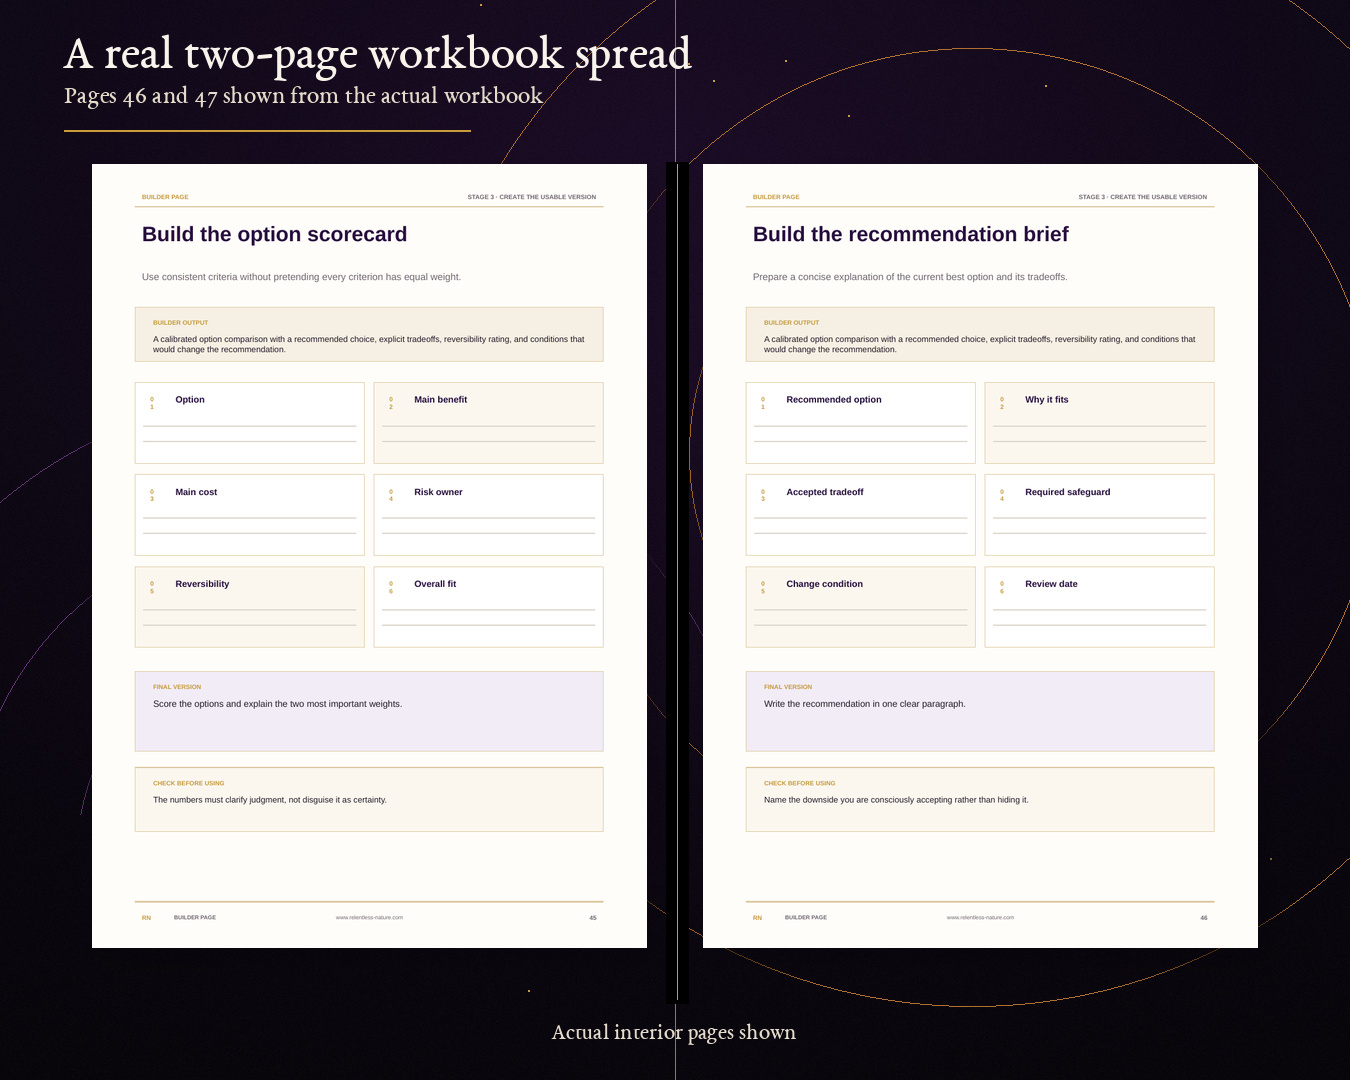Select the "Why it fits" field card
Screen dimensions: 1350x1080
[1099, 423]
